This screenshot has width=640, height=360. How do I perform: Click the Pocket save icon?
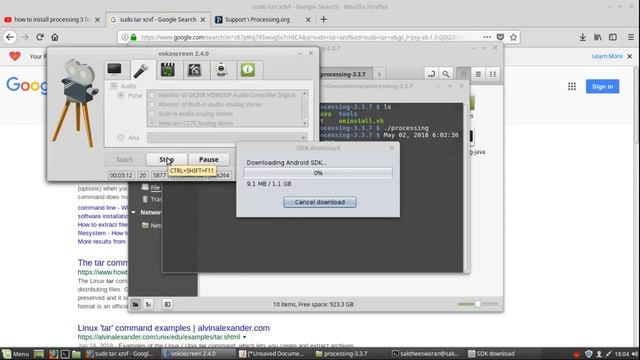pos(500,37)
